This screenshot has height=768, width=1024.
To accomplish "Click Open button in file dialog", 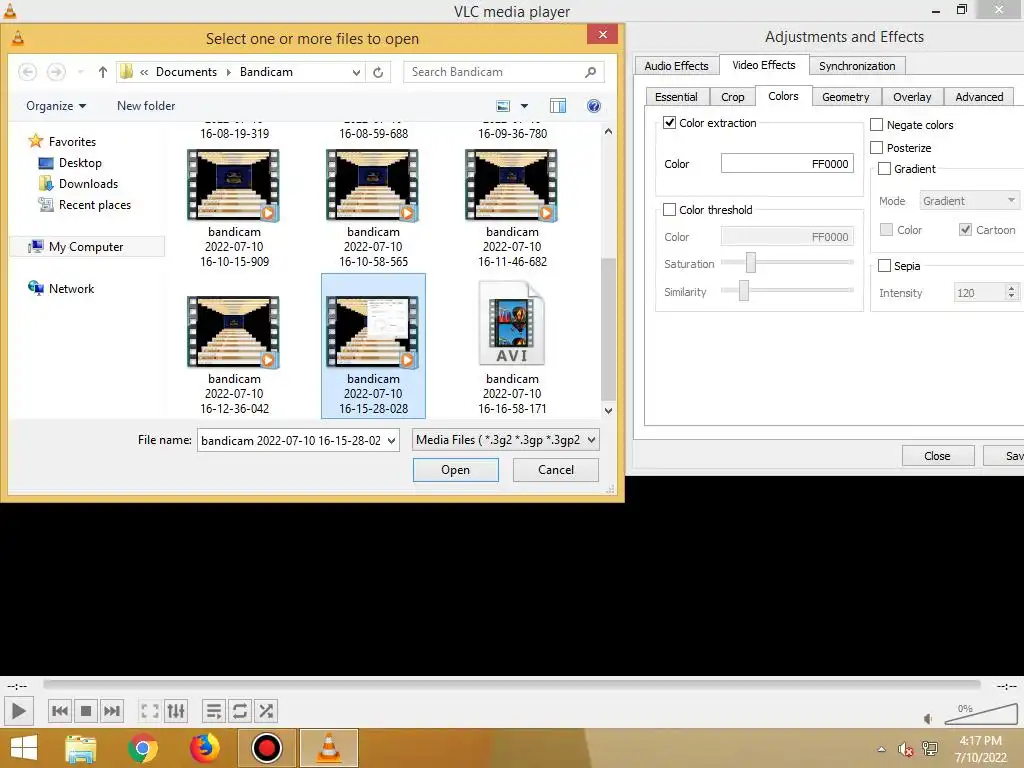I will (x=455, y=470).
